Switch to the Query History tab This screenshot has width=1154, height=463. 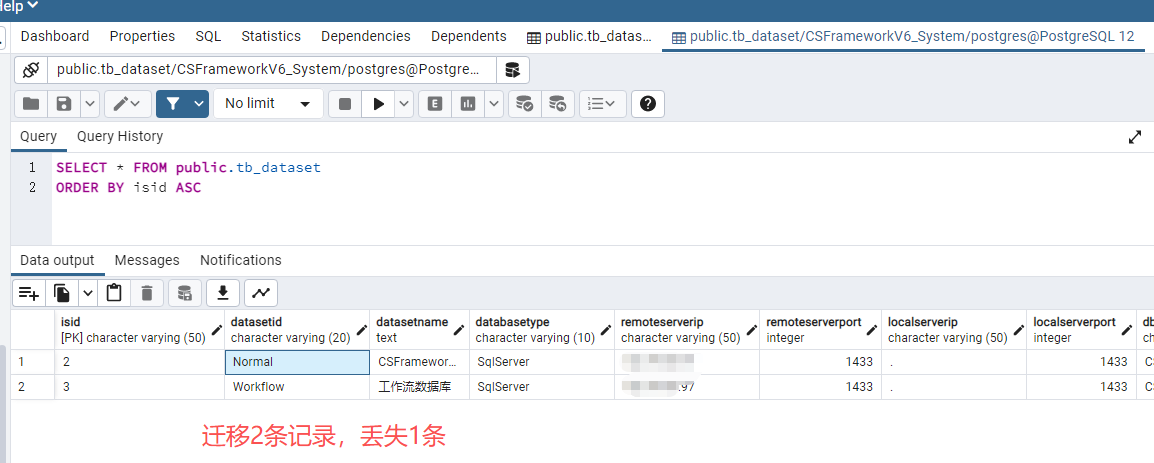coord(120,136)
